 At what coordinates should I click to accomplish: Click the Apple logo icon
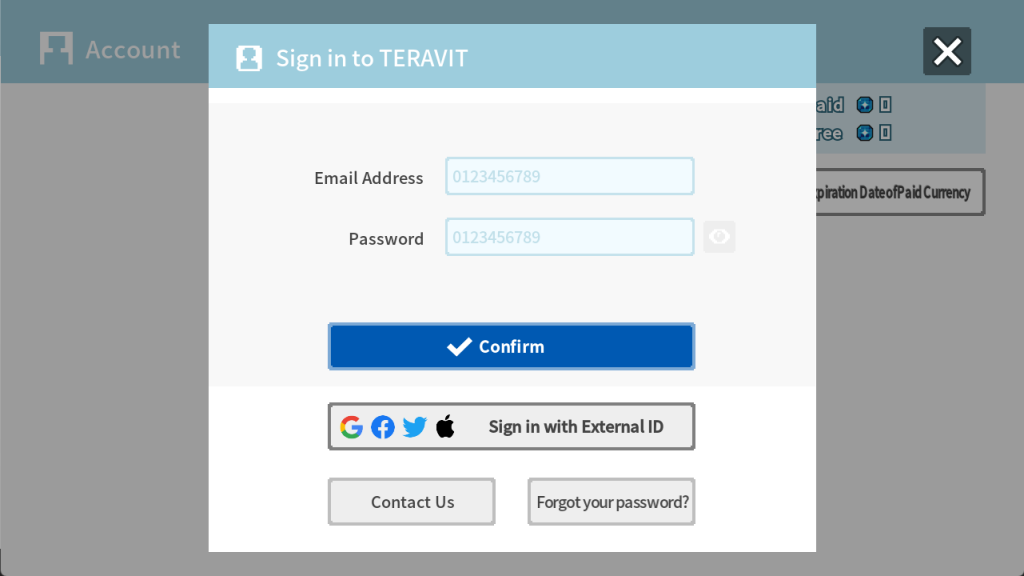coord(445,426)
